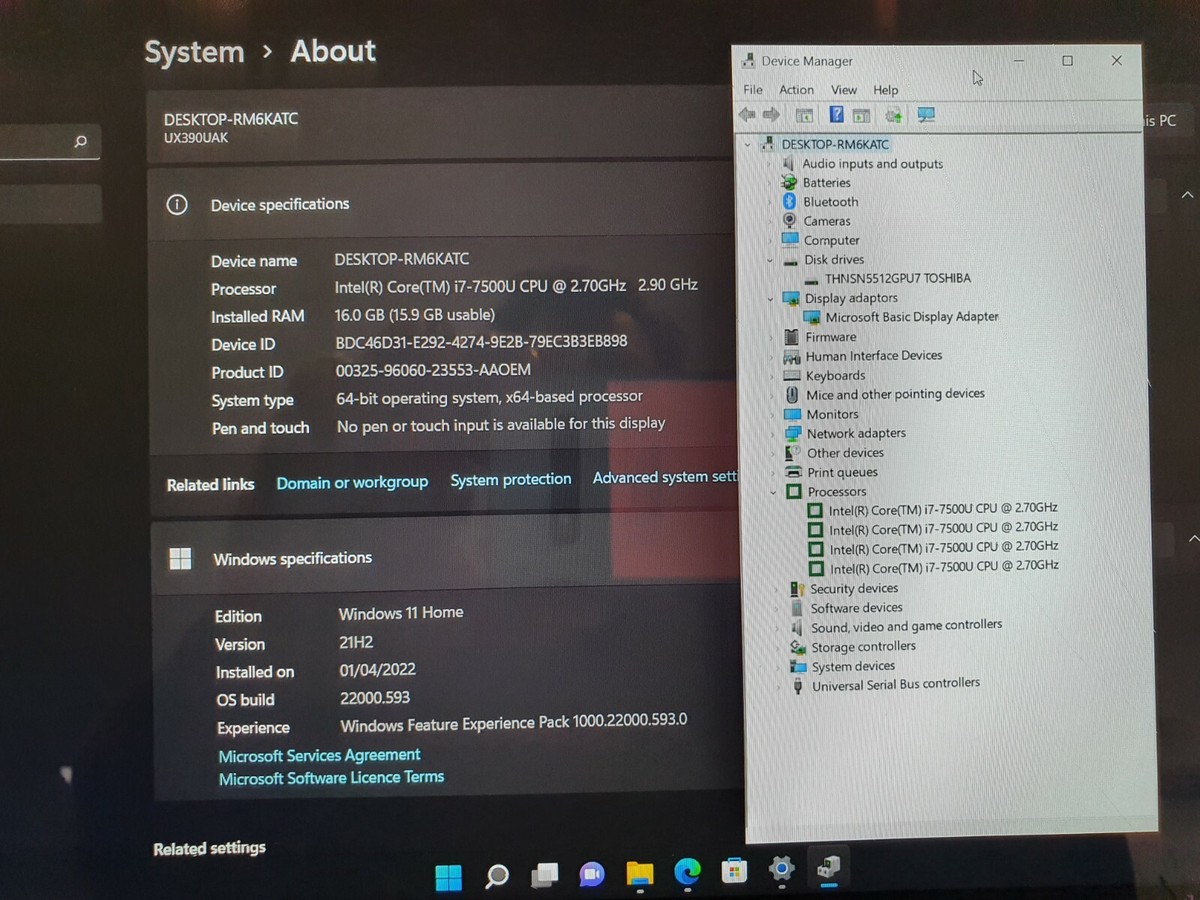This screenshot has width=1200, height=900.
Task: Select the Mice and other pointing devices icon
Action: click(x=793, y=394)
